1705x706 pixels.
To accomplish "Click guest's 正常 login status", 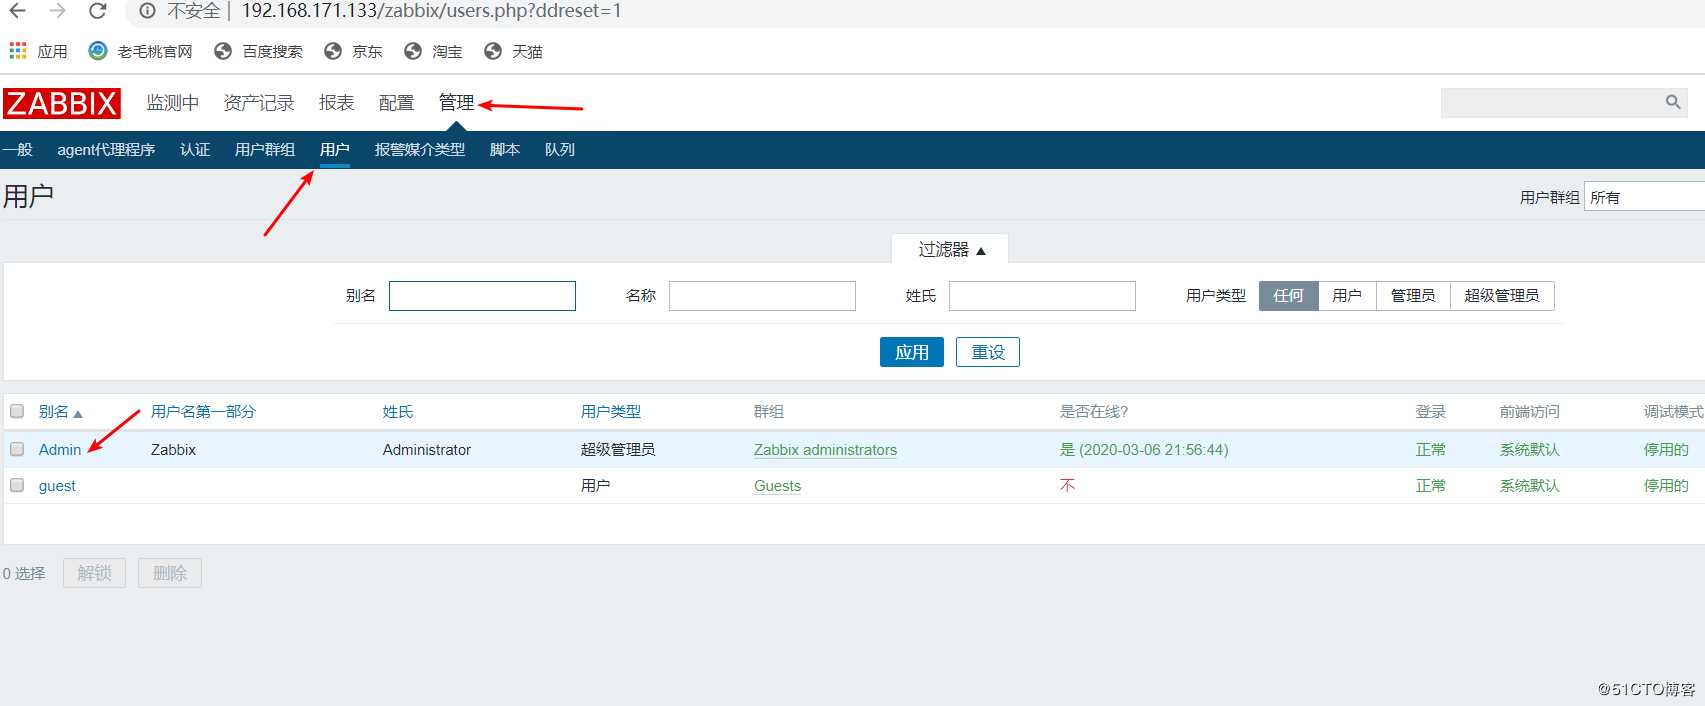I will [1431, 486].
